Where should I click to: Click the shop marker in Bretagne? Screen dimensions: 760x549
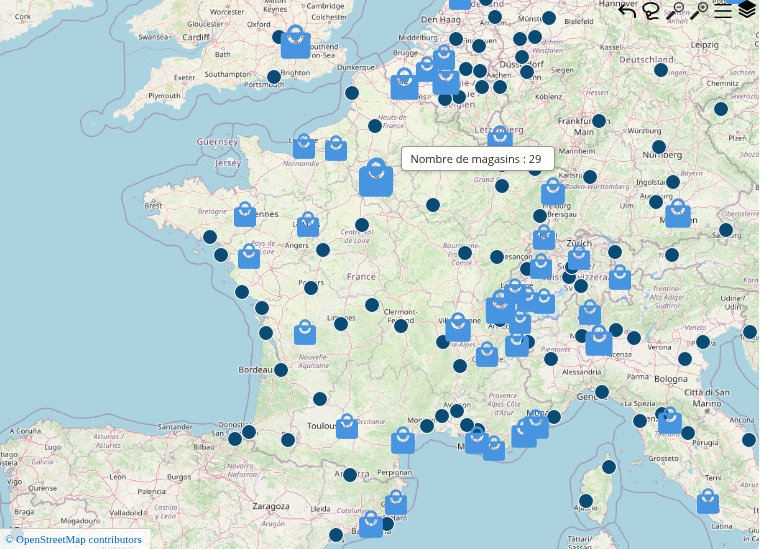[x=245, y=215]
